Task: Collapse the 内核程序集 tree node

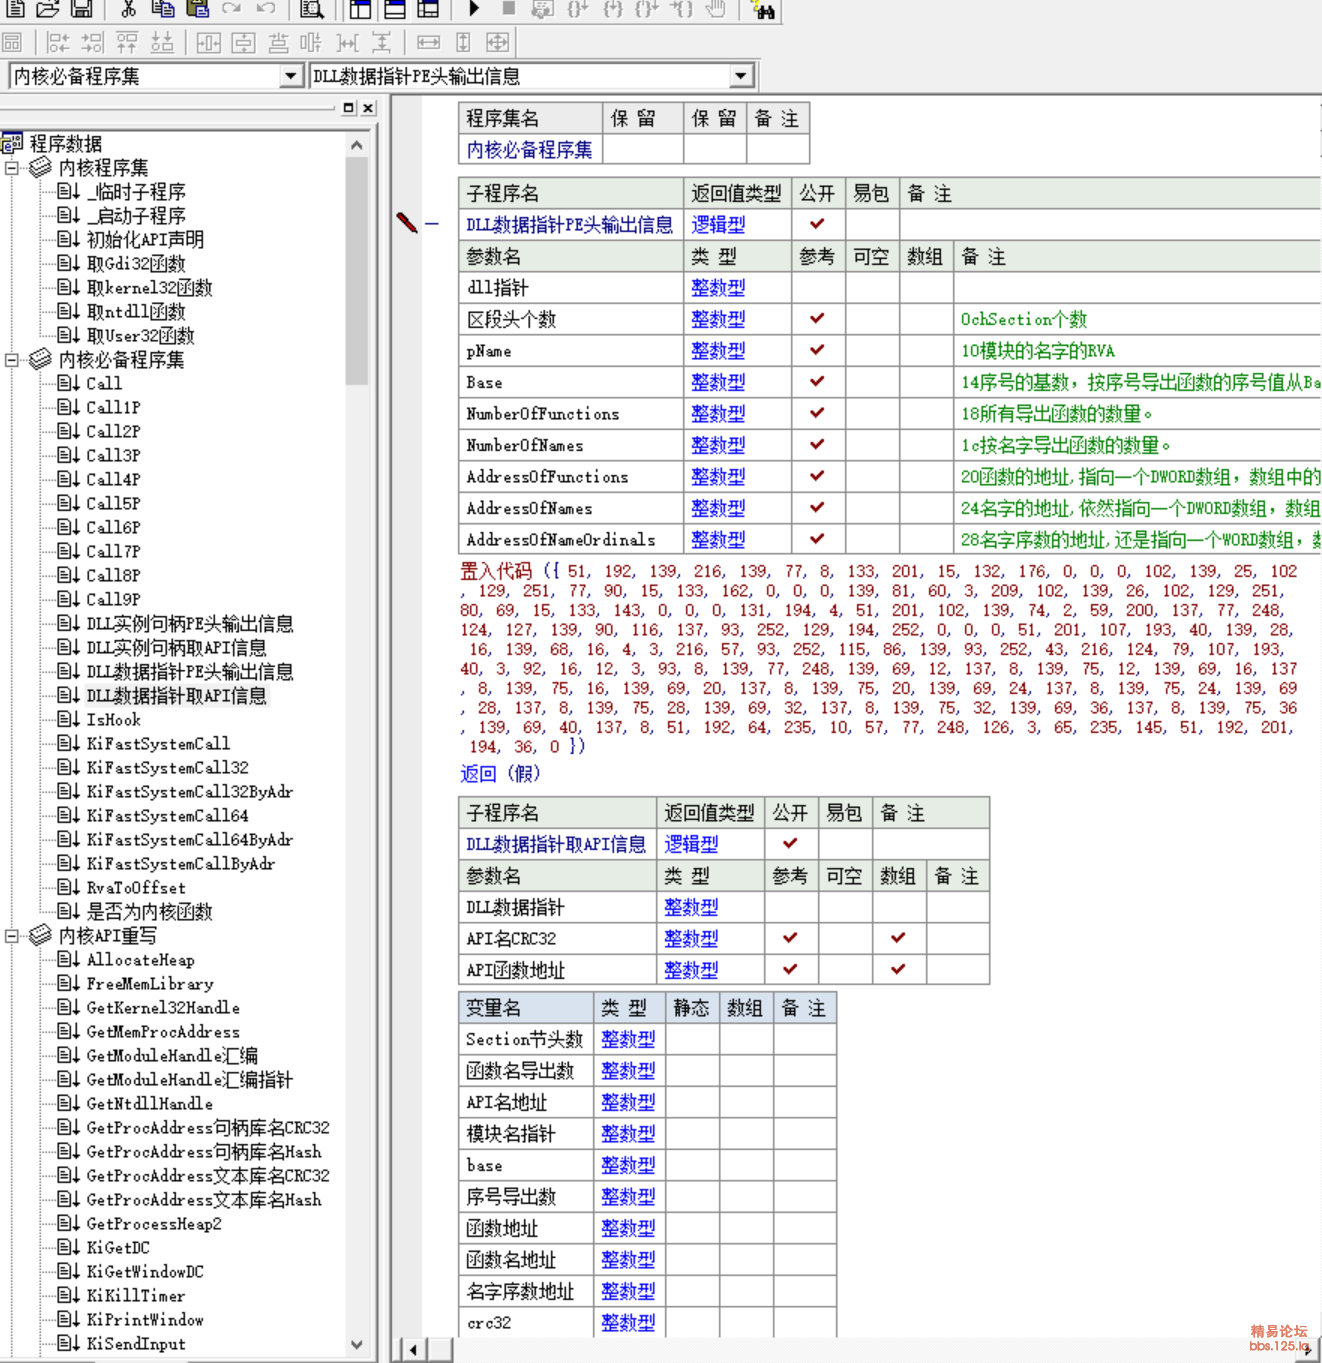Action: [12, 168]
